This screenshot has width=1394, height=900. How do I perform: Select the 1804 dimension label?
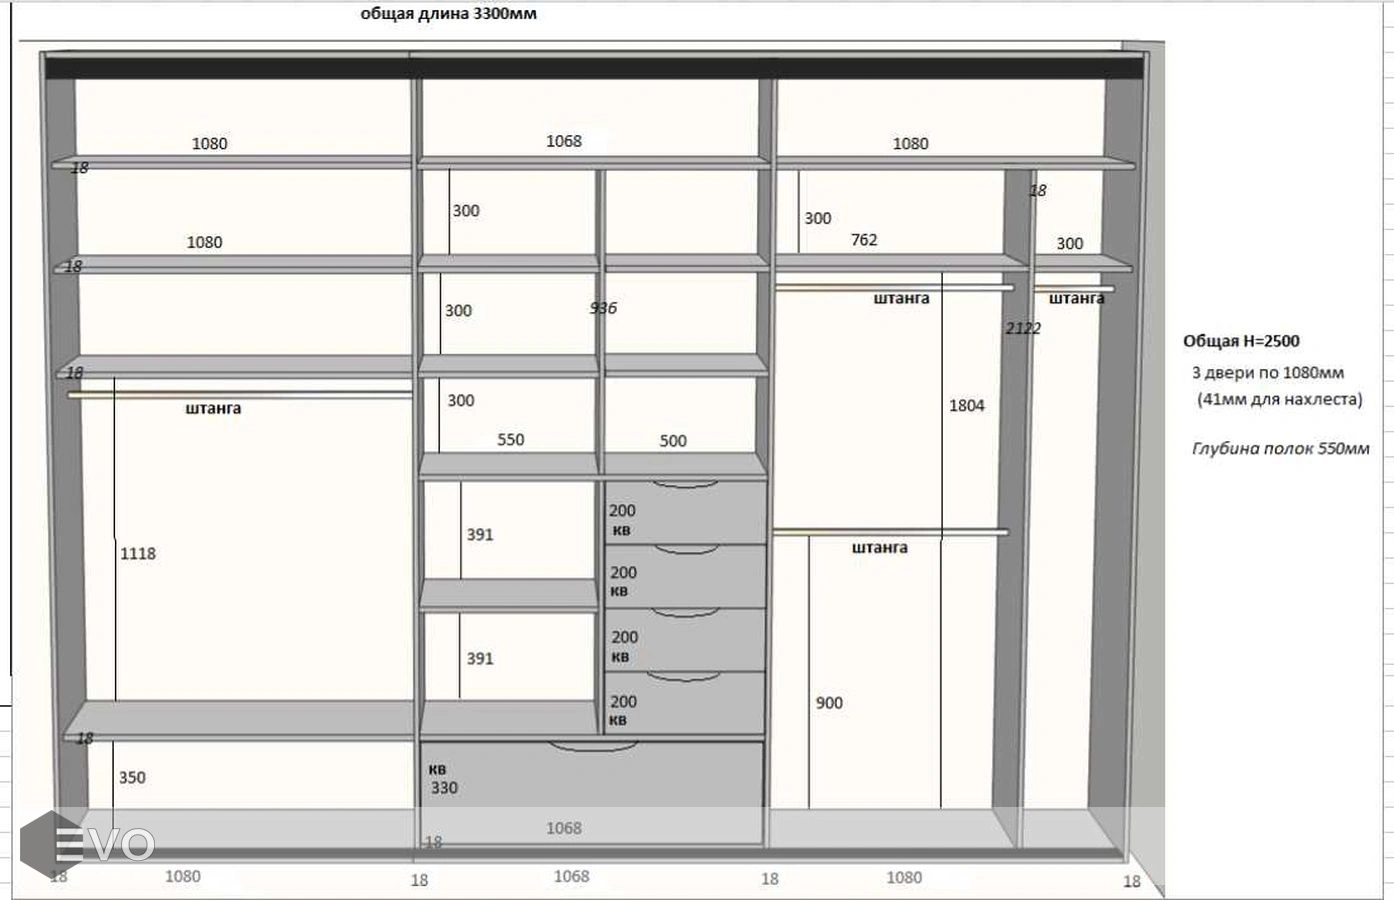[966, 406]
